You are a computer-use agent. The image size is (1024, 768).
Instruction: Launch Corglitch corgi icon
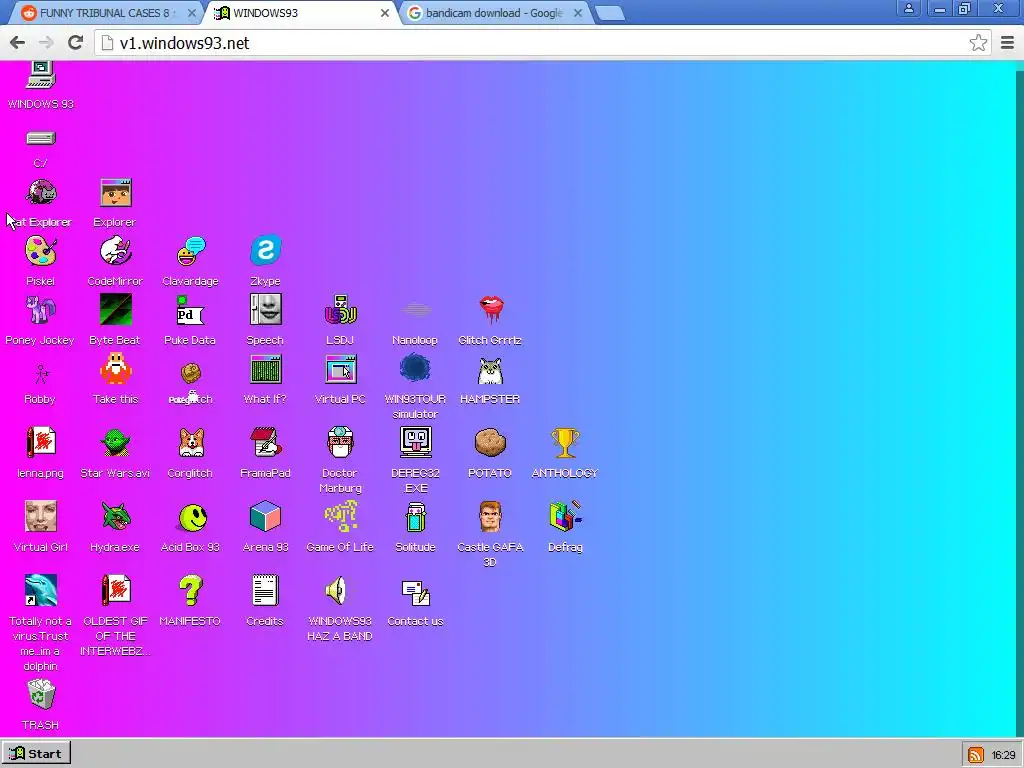pos(191,443)
